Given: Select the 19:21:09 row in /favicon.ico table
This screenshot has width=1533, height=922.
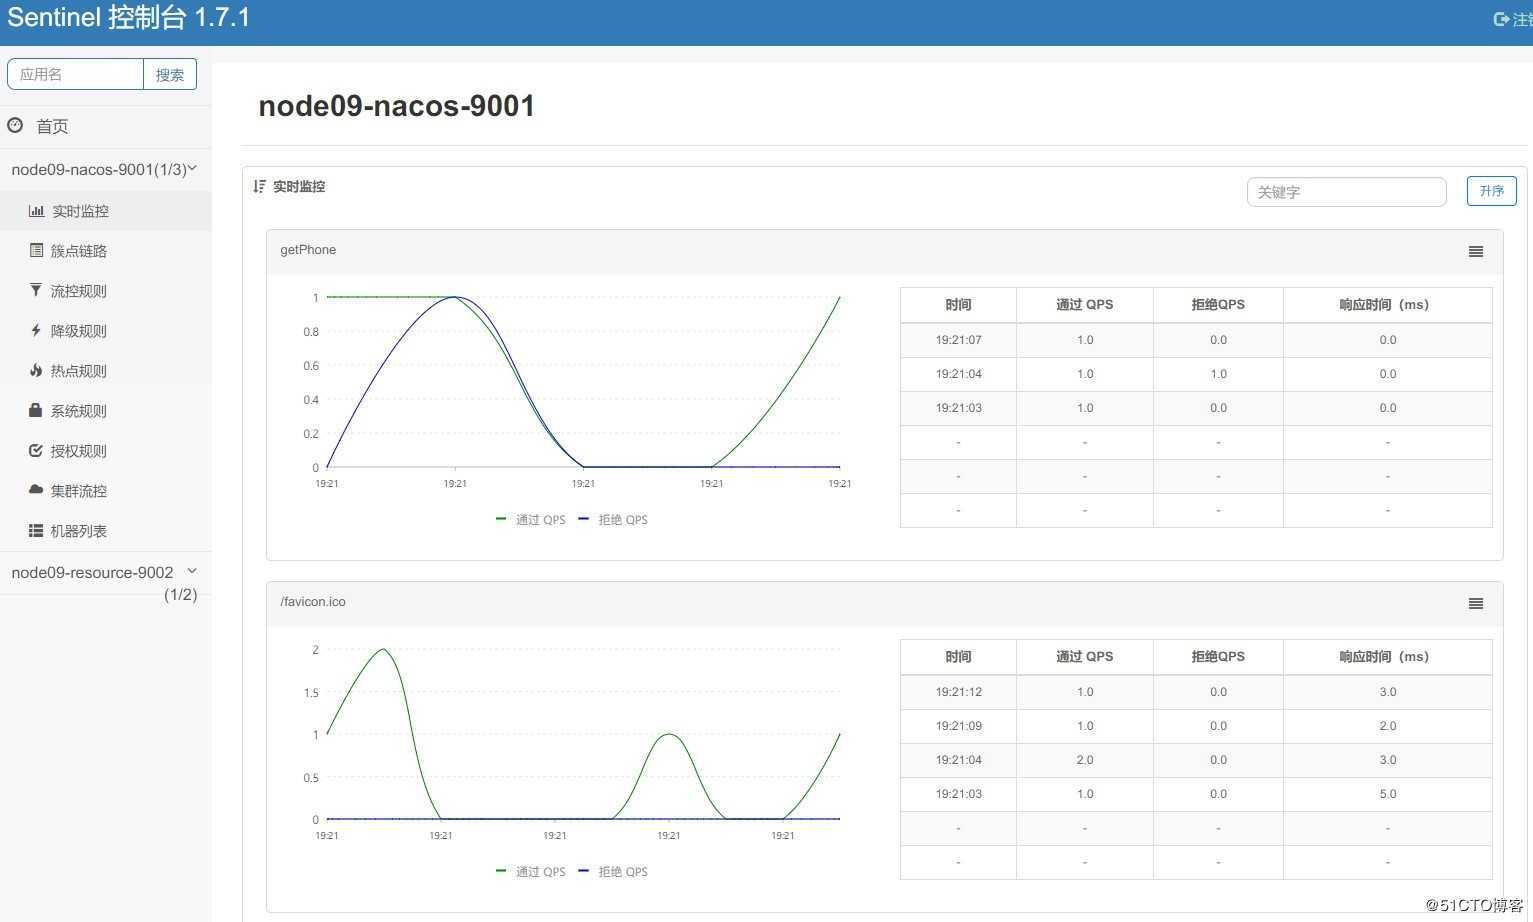Looking at the screenshot, I should tap(1196, 726).
